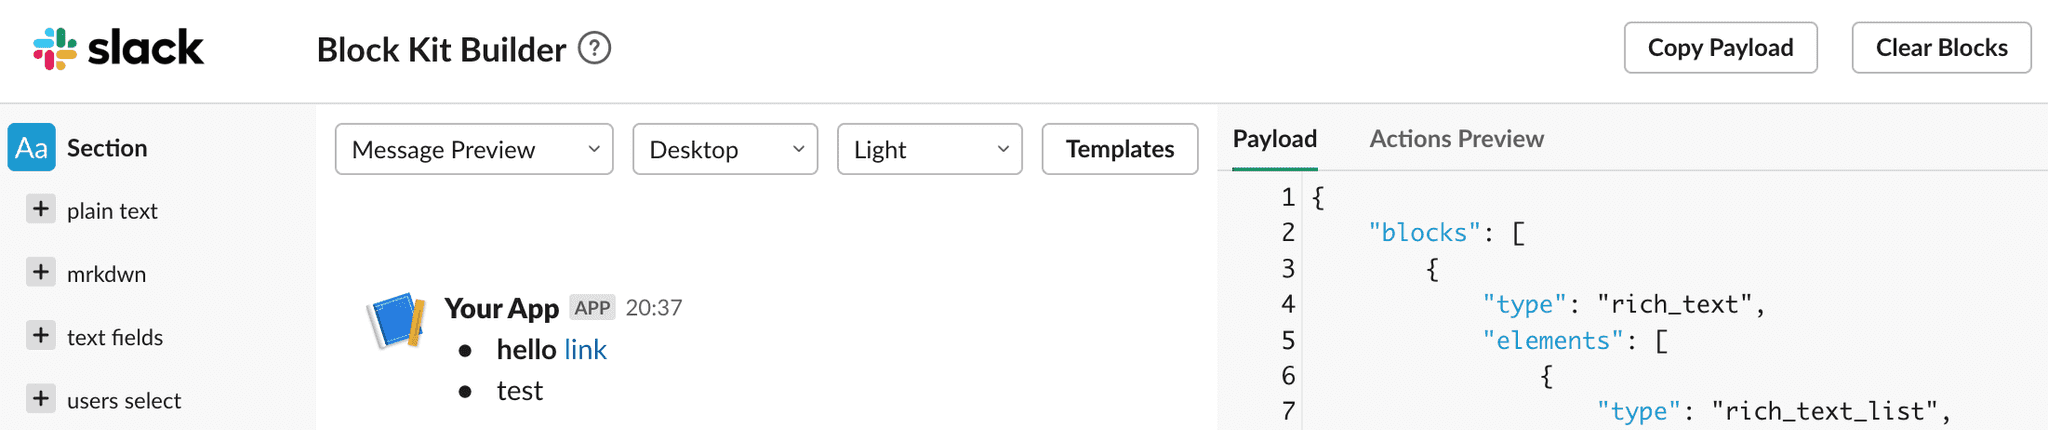Click the 20:37 message timestamp
This screenshot has height=430, width=2048.
pyautogui.click(x=654, y=308)
